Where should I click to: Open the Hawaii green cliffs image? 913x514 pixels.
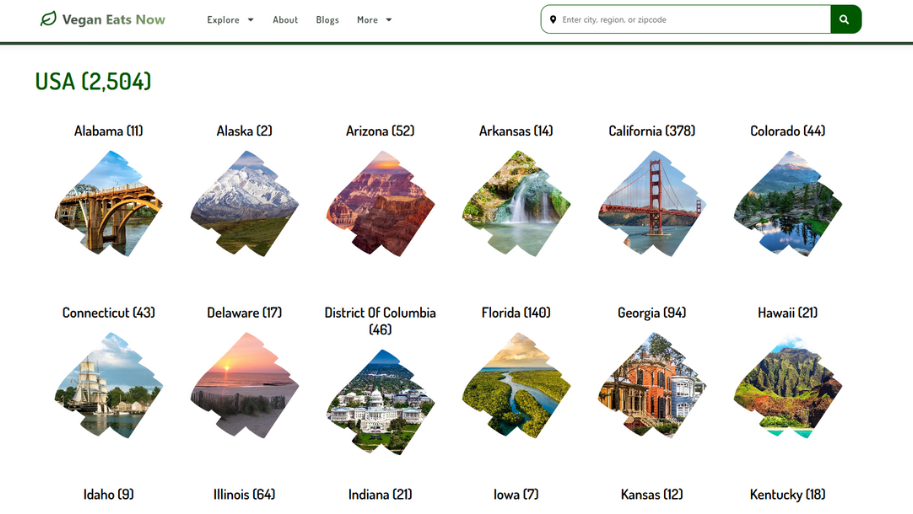pos(787,386)
